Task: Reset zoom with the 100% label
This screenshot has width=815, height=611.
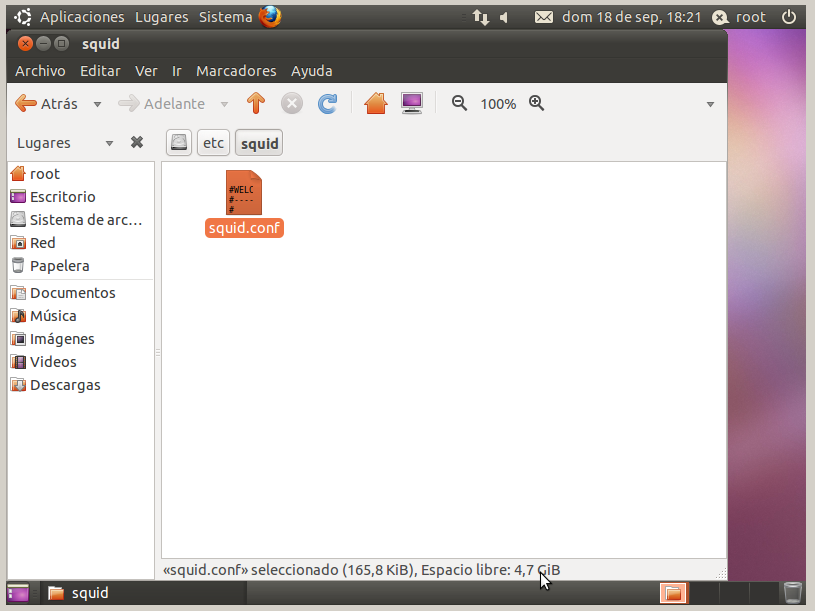Action: [498, 104]
